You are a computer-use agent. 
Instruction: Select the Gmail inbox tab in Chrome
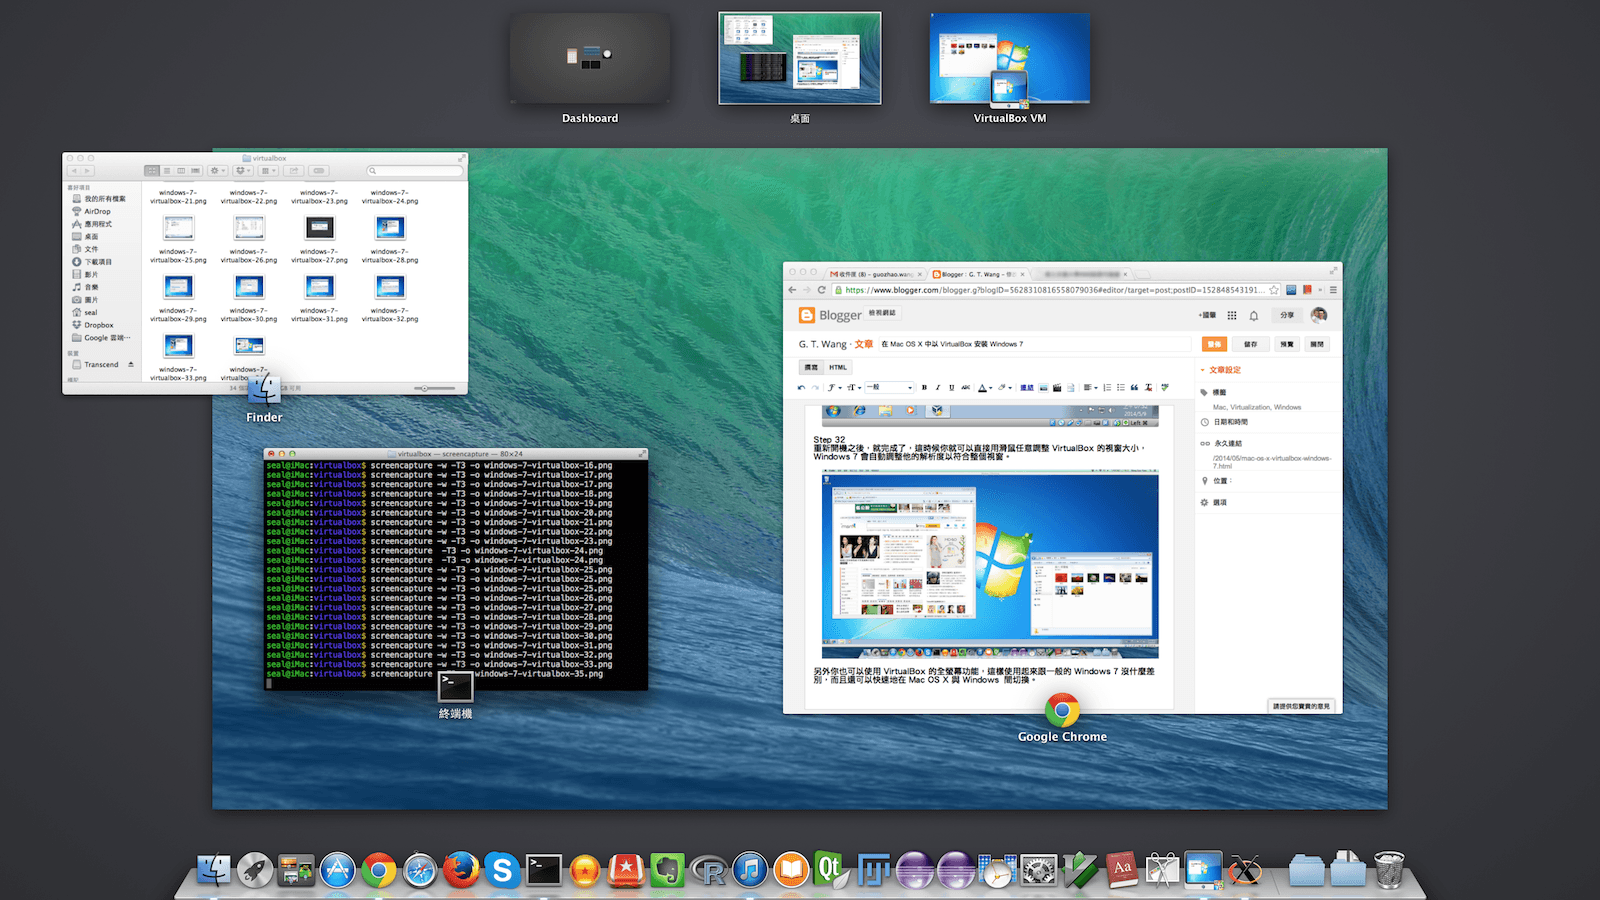869,273
